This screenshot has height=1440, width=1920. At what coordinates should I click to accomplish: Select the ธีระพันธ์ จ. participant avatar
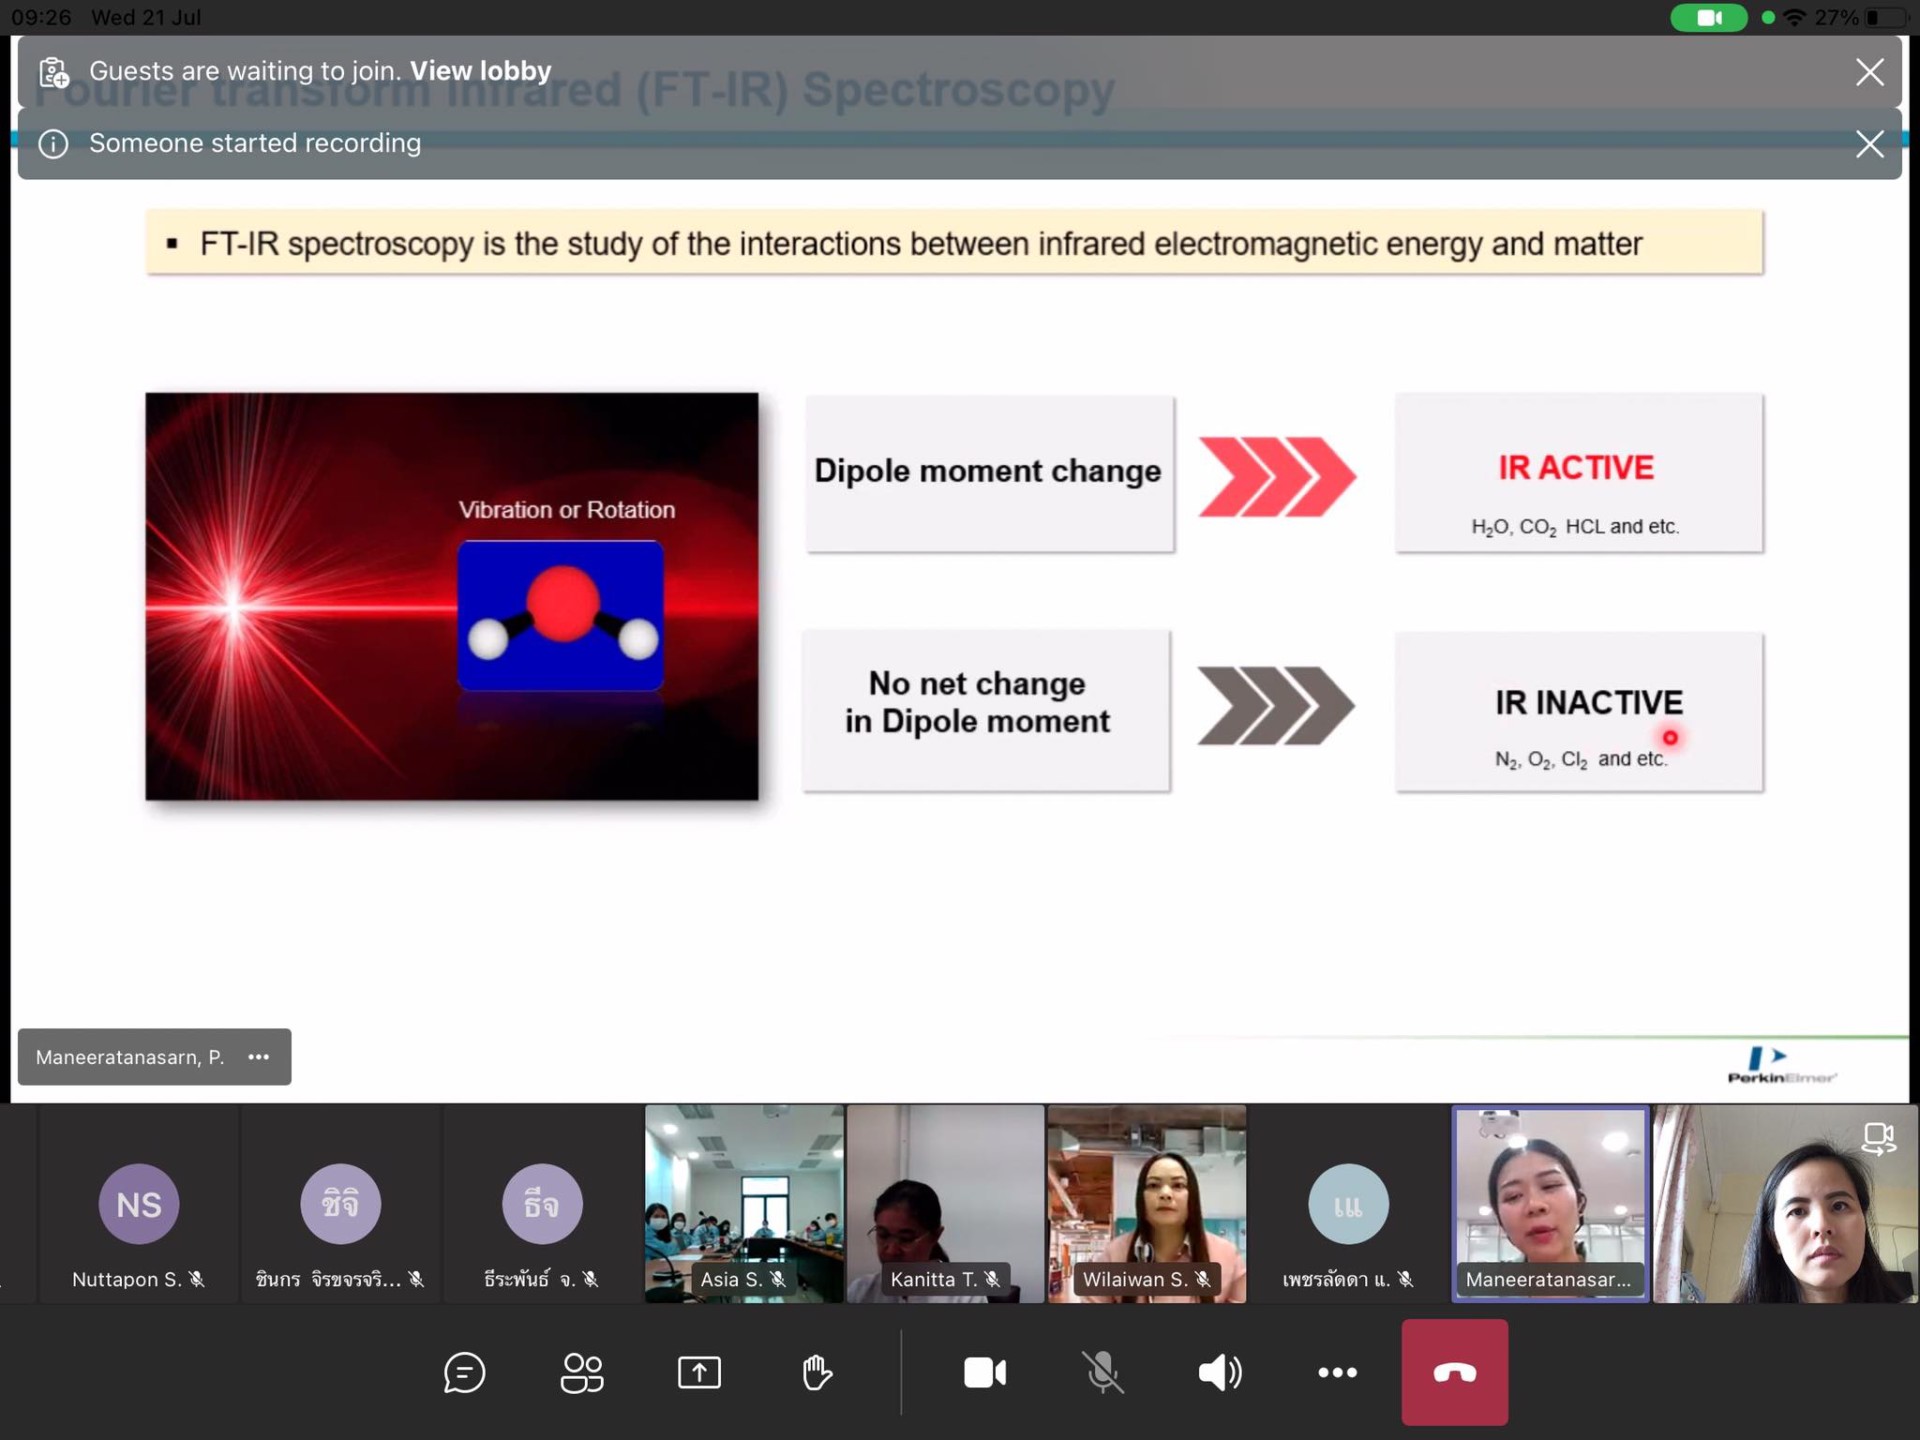pyautogui.click(x=542, y=1204)
